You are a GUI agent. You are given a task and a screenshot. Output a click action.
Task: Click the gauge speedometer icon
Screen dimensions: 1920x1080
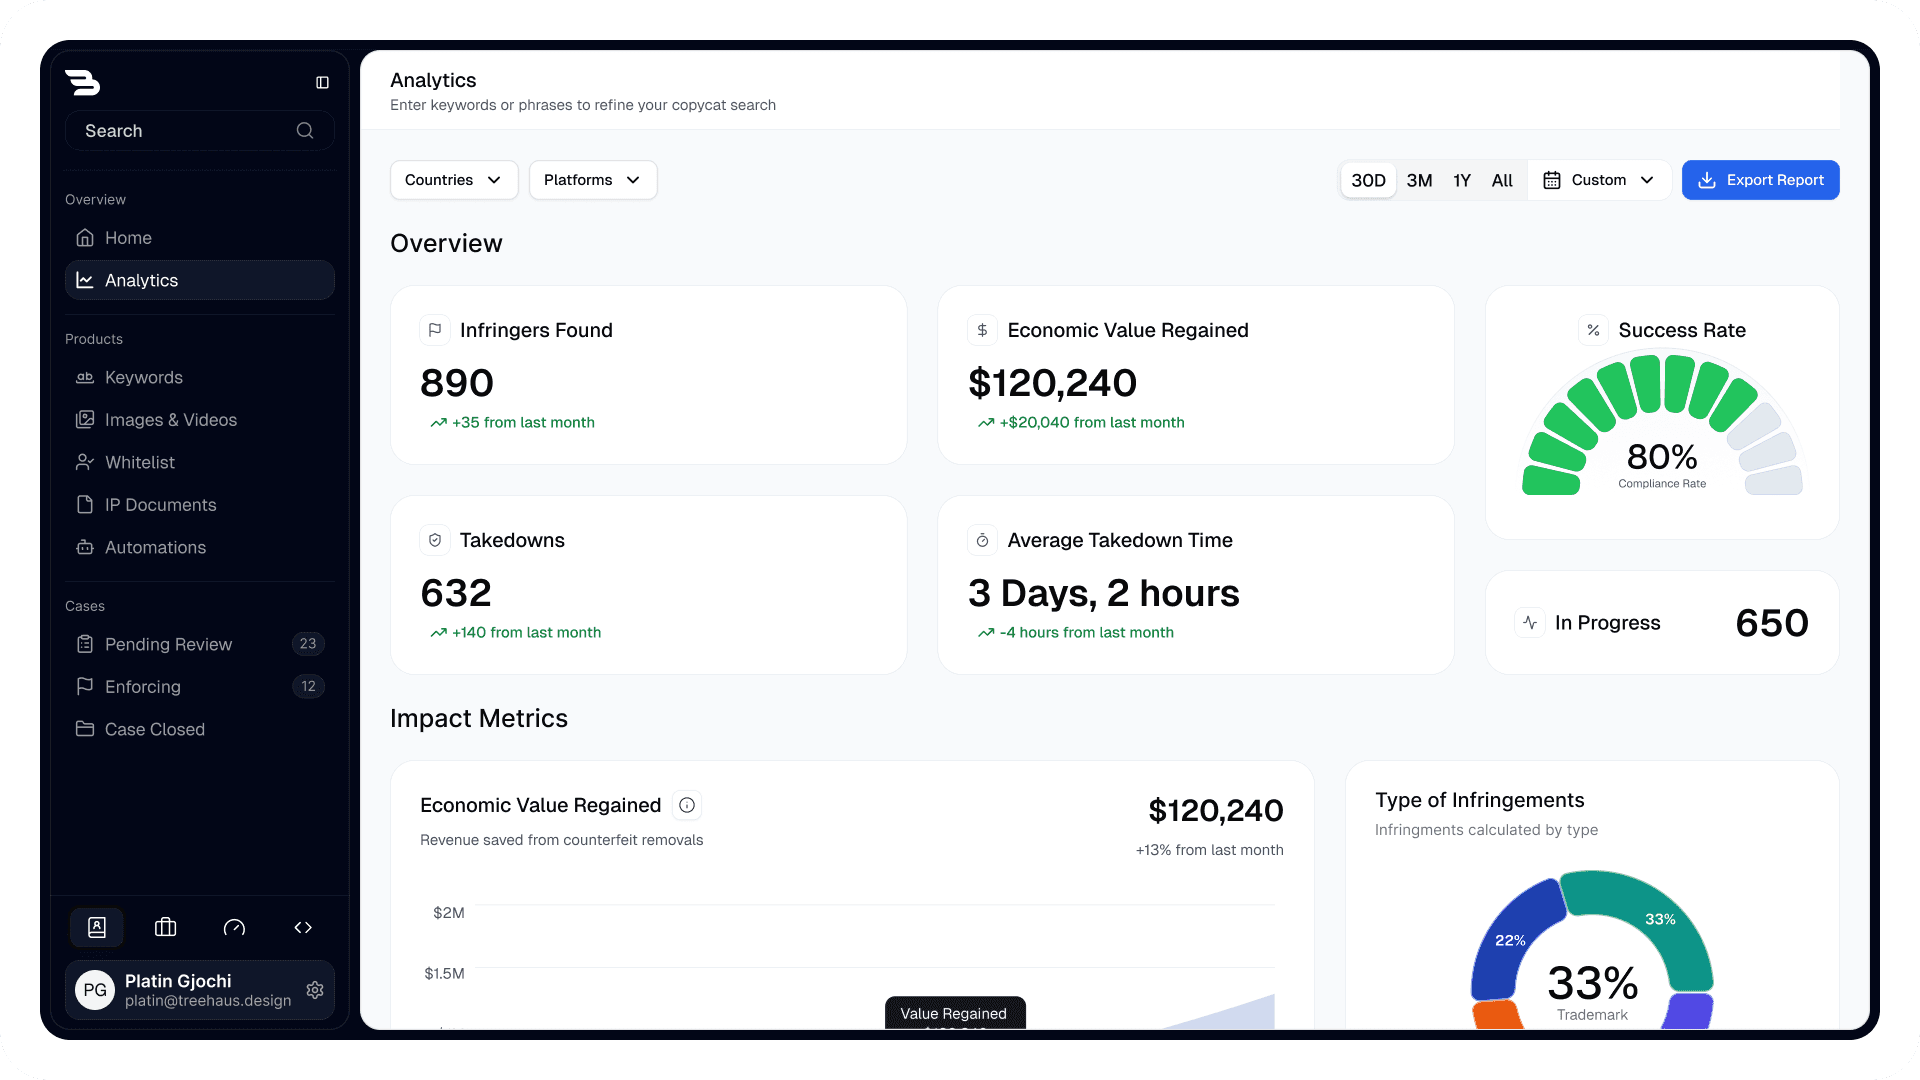point(234,928)
